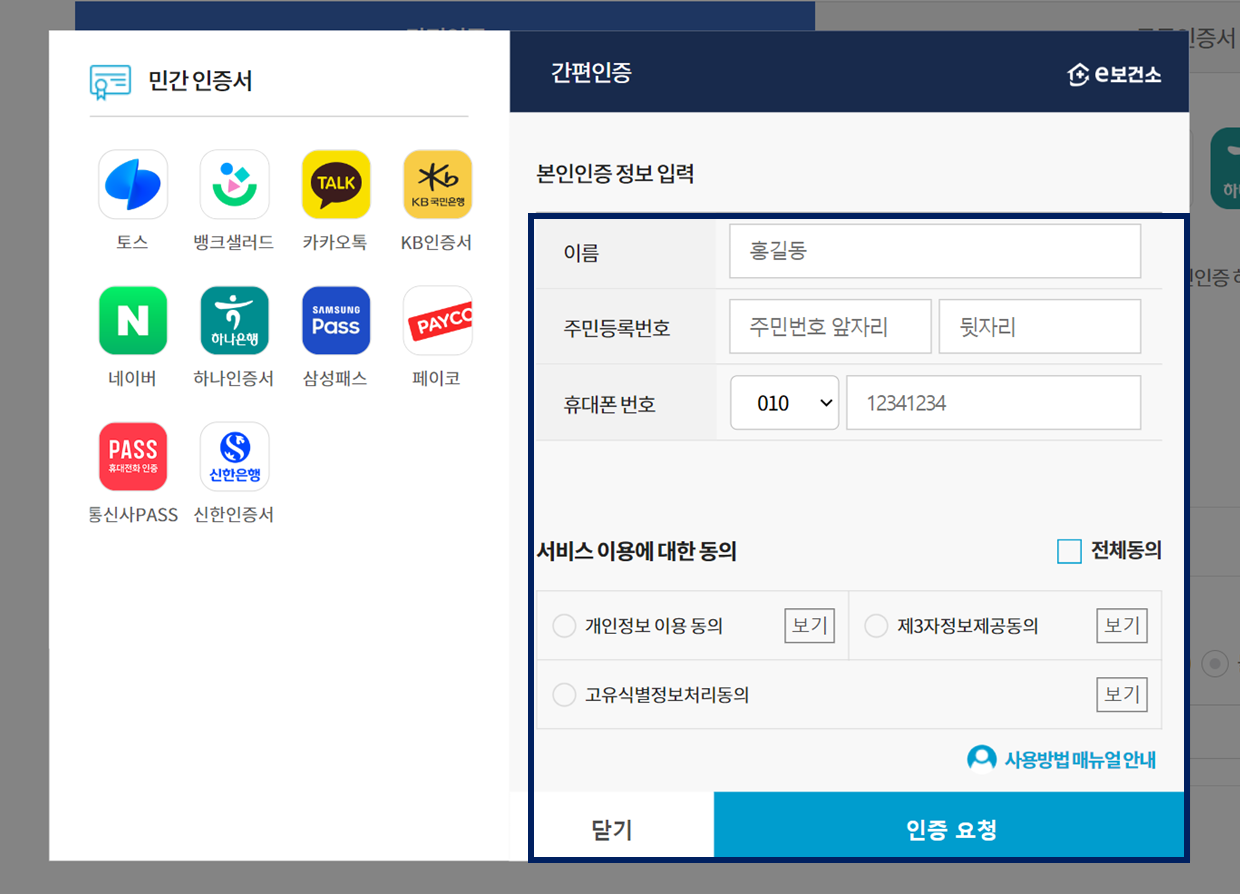Image resolution: width=1240 pixels, height=894 pixels.
Task: Choose KakaoTalk authentication
Action: pyautogui.click(x=335, y=184)
